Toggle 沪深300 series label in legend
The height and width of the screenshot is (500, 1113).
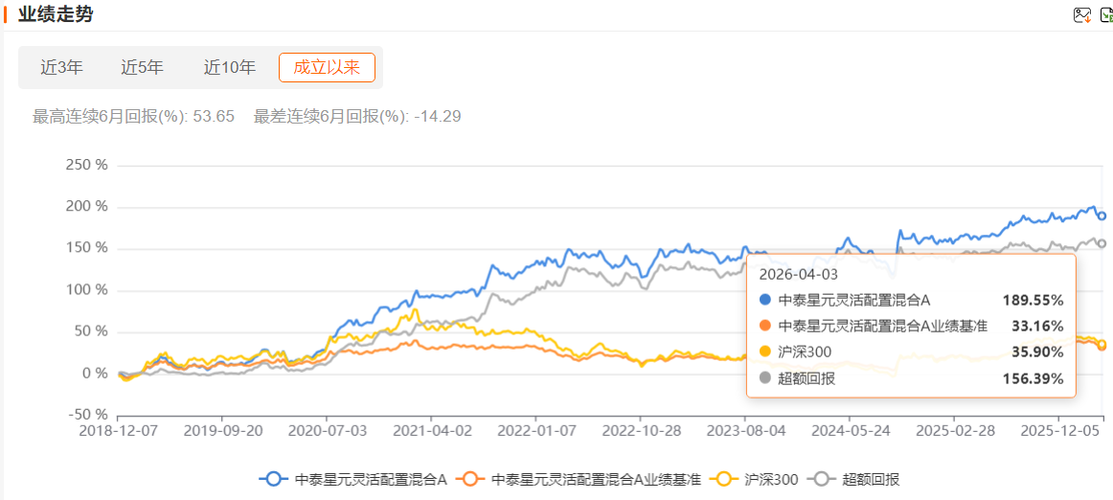tap(774, 479)
